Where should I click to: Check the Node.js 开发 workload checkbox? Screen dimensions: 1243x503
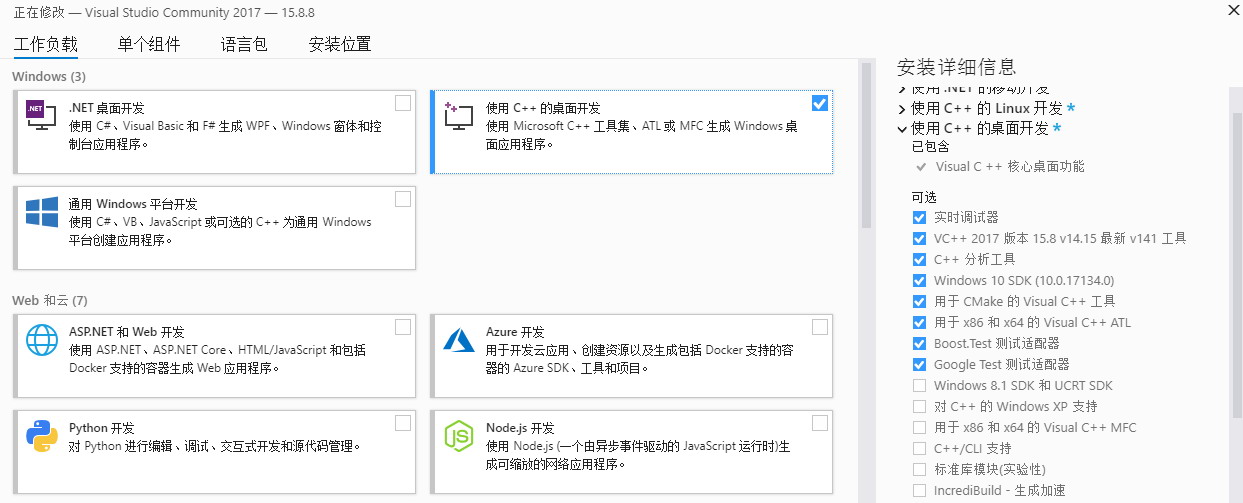coord(820,423)
